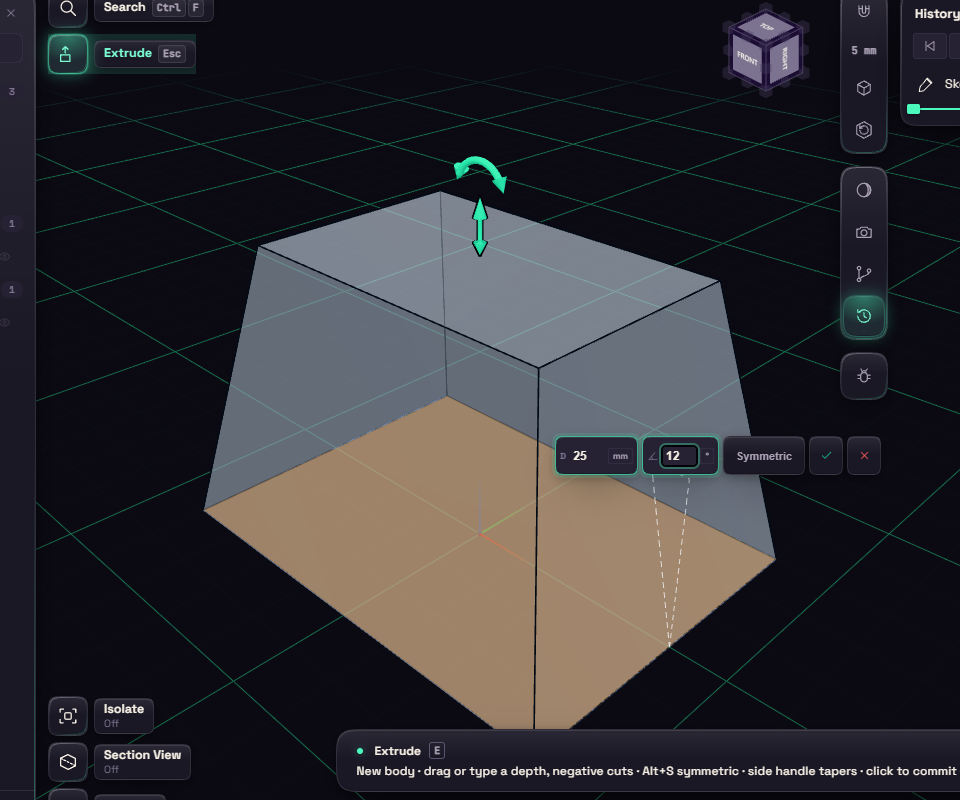Change the 5 mm grid snap size
The width and height of the screenshot is (960, 800).
[x=863, y=51]
